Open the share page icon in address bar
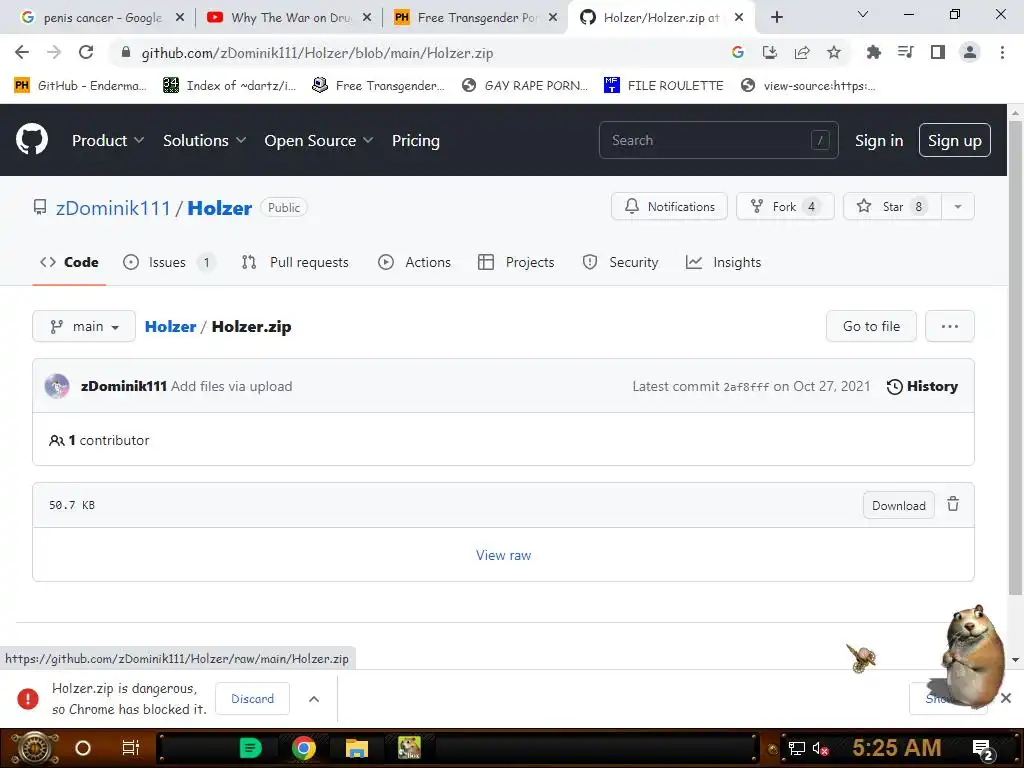This screenshot has width=1024, height=768. (x=802, y=53)
